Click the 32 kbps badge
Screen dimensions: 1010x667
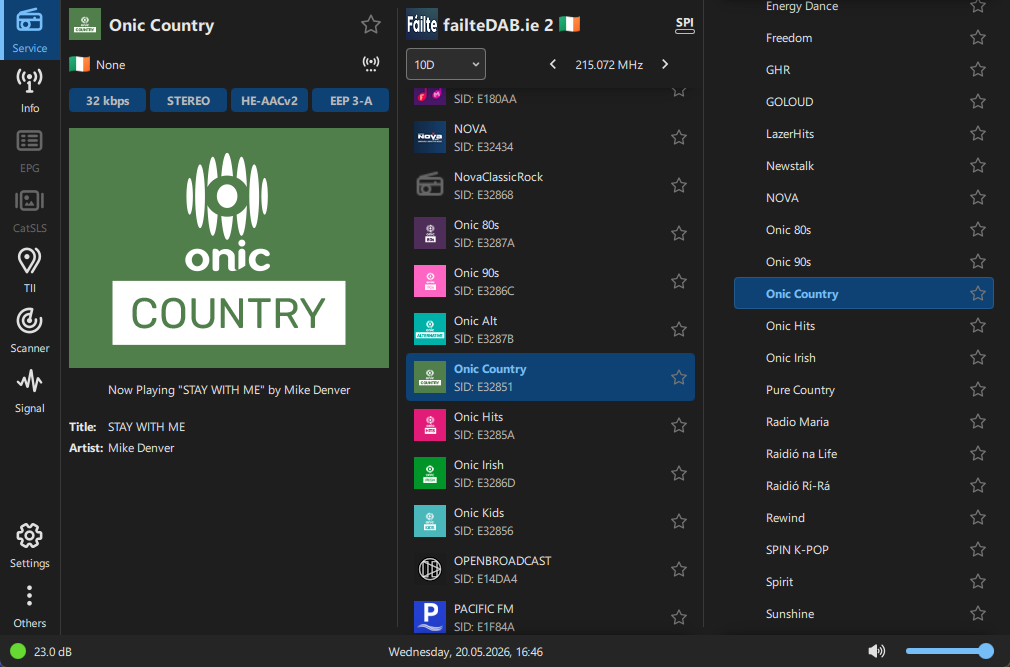(x=108, y=100)
